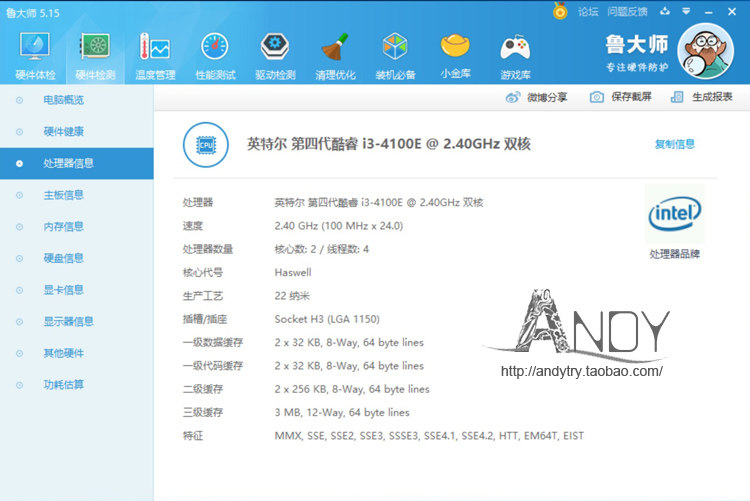This screenshot has height=501, width=750.
Task: Click the skin/theme icon in title bar
Action: (x=664, y=11)
